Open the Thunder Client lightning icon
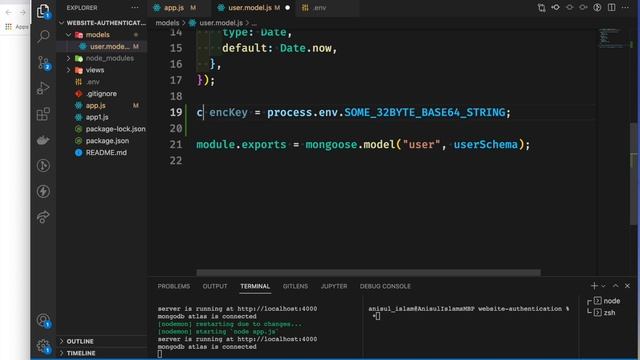The height and width of the screenshot is (360, 640). [x=43, y=191]
